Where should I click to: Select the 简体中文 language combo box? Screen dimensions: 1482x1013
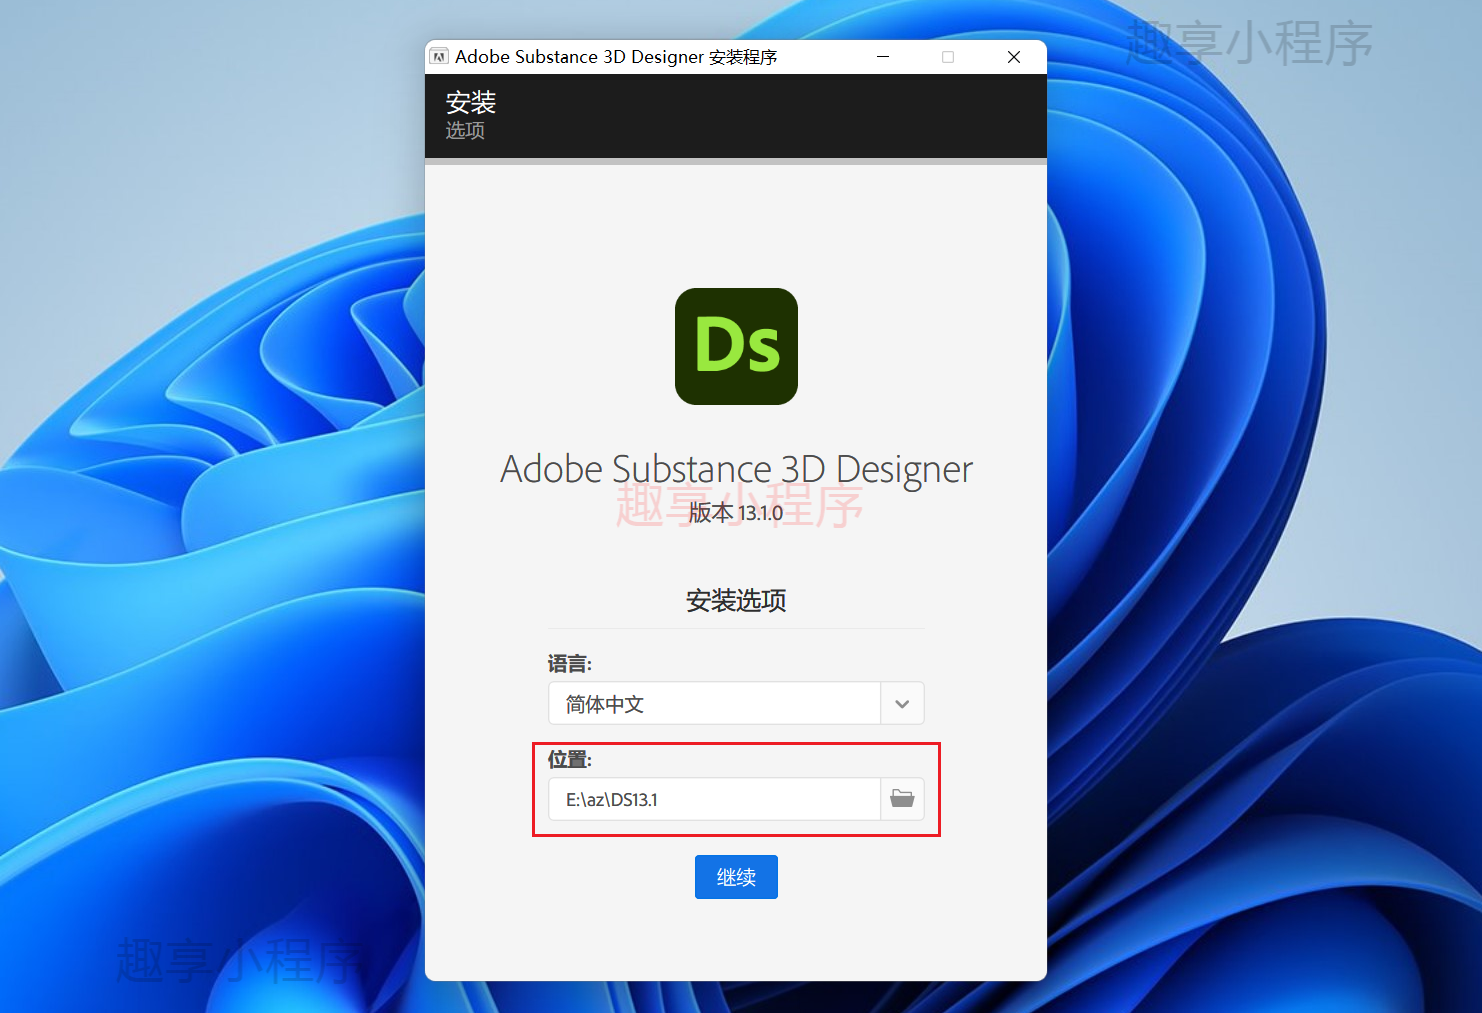[736, 704]
